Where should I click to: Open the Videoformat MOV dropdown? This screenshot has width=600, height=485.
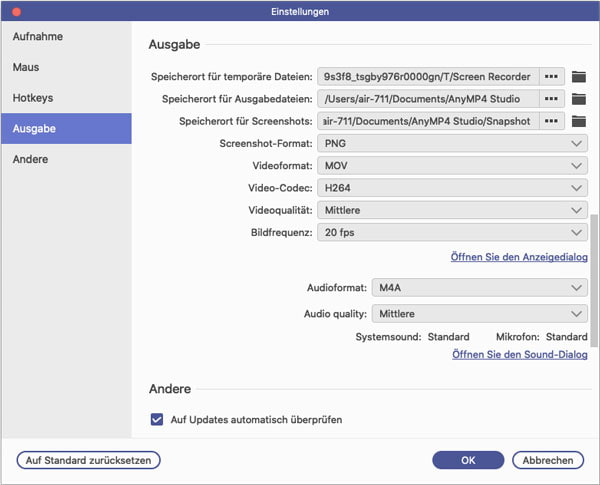(451, 166)
